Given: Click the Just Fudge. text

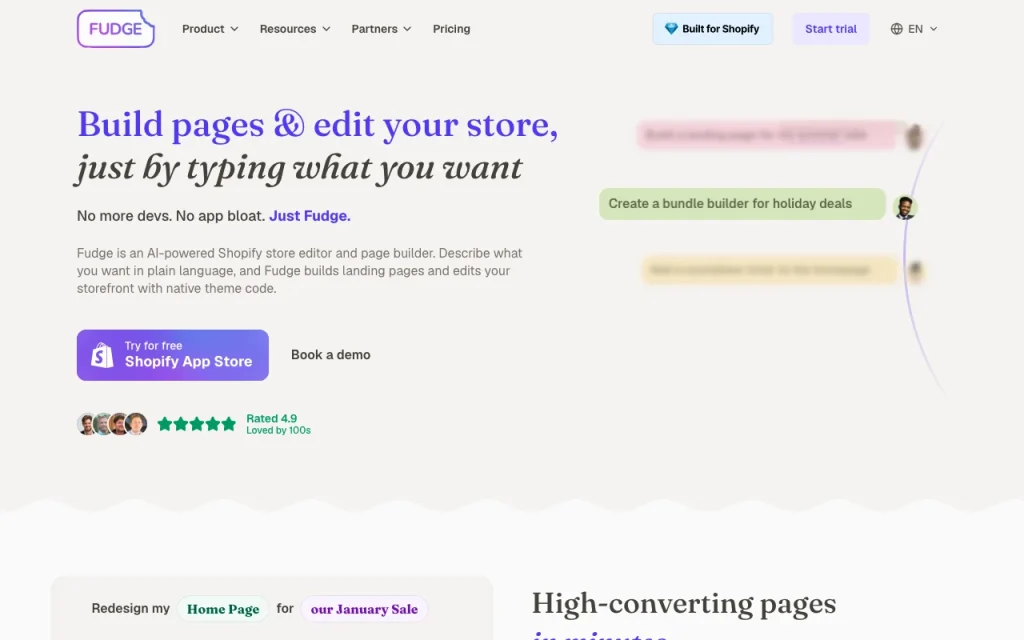Looking at the screenshot, I should (310, 216).
